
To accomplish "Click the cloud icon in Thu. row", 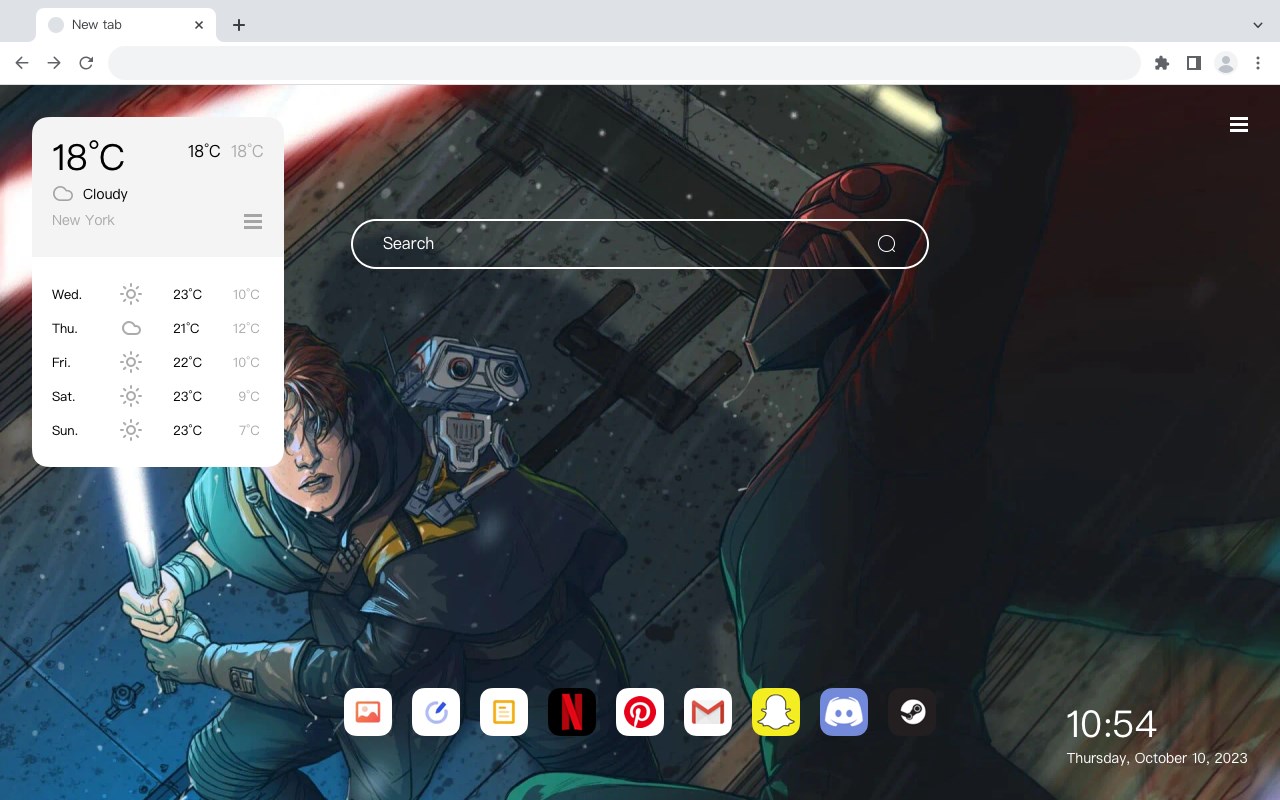I will click(131, 328).
